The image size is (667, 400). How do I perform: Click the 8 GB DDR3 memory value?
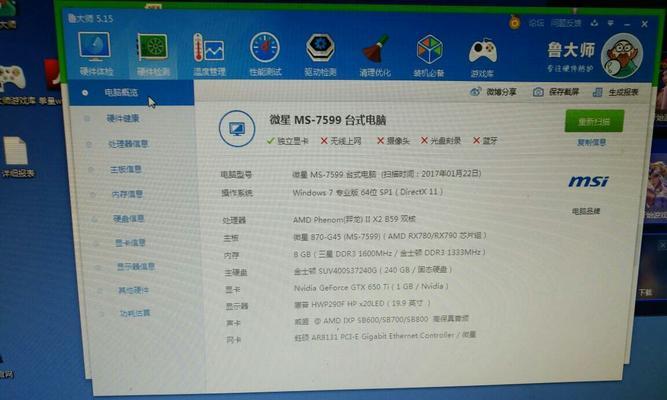pyautogui.click(x=389, y=253)
